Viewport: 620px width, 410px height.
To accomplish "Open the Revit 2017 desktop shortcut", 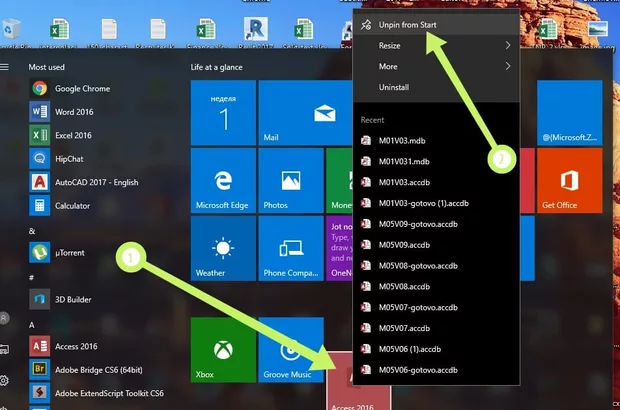I will [x=255, y=30].
